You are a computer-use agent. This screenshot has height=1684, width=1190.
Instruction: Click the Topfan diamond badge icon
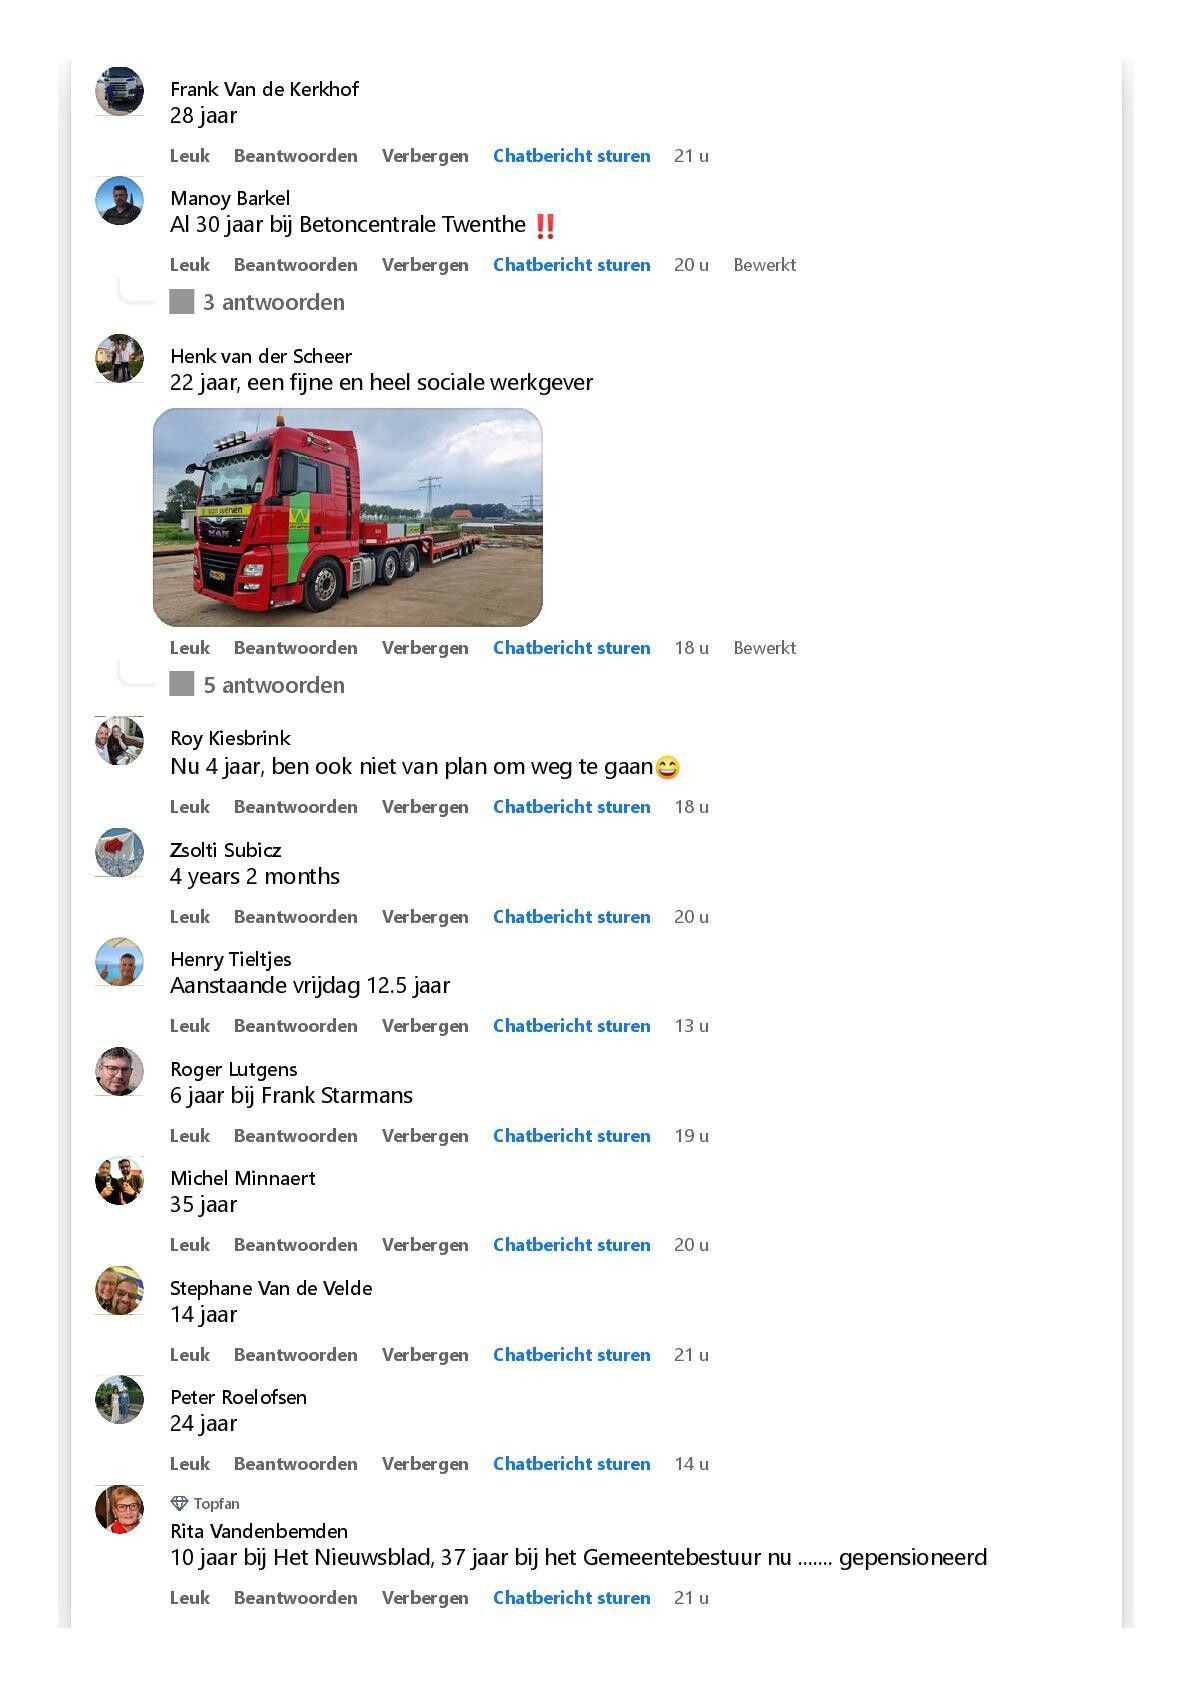[179, 1503]
